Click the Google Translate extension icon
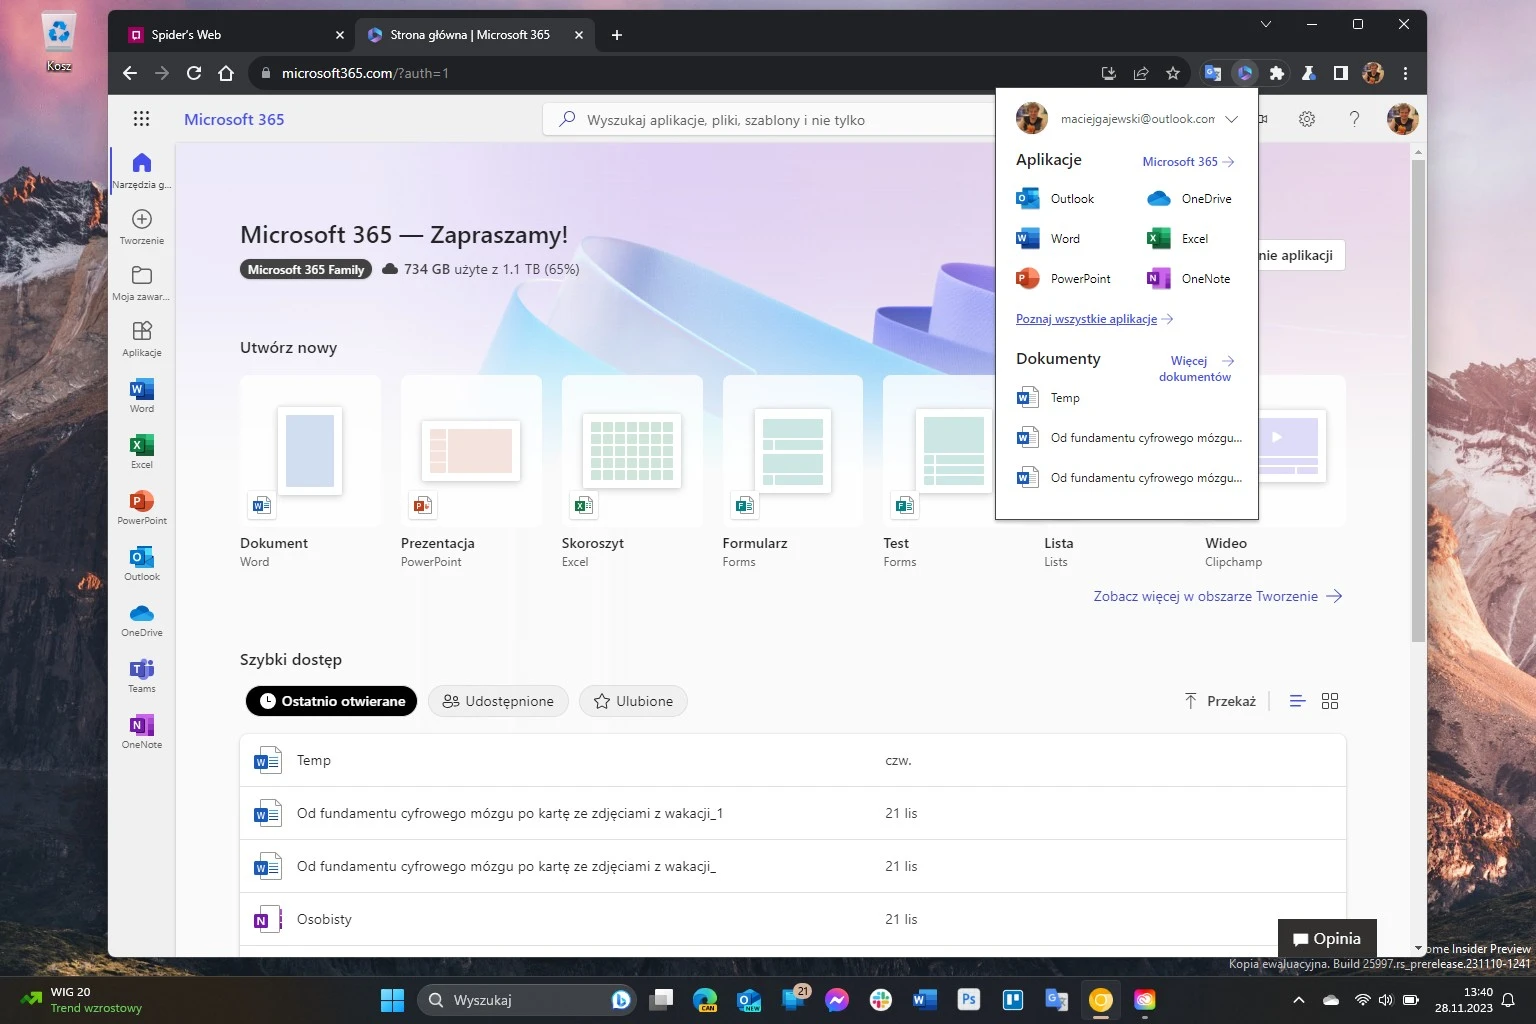 1212,73
